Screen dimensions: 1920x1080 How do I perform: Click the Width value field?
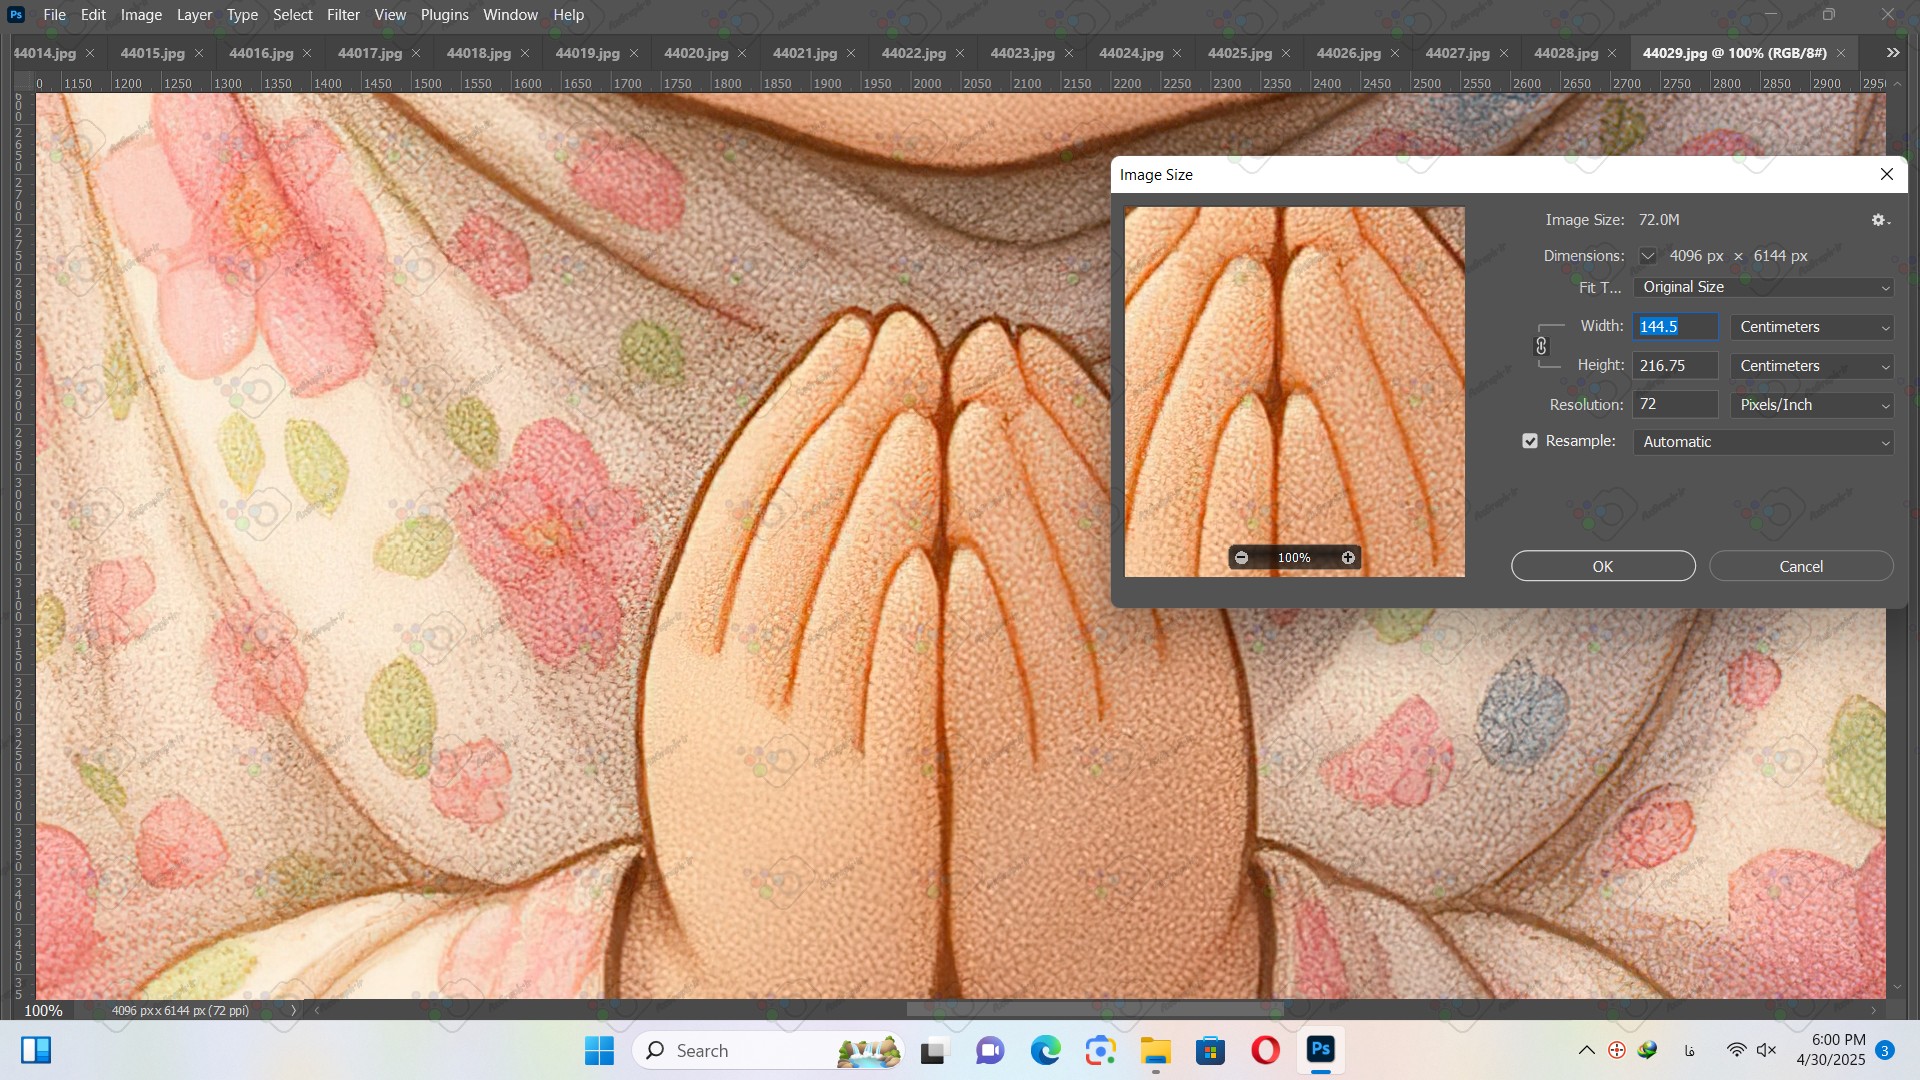(1676, 327)
